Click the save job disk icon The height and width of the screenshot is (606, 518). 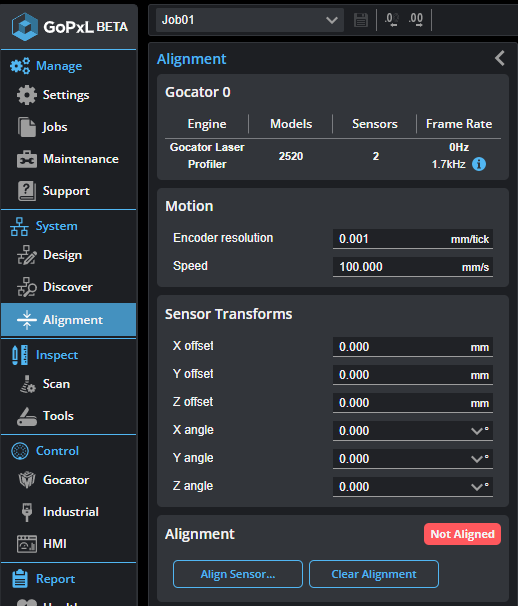click(x=361, y=20)
